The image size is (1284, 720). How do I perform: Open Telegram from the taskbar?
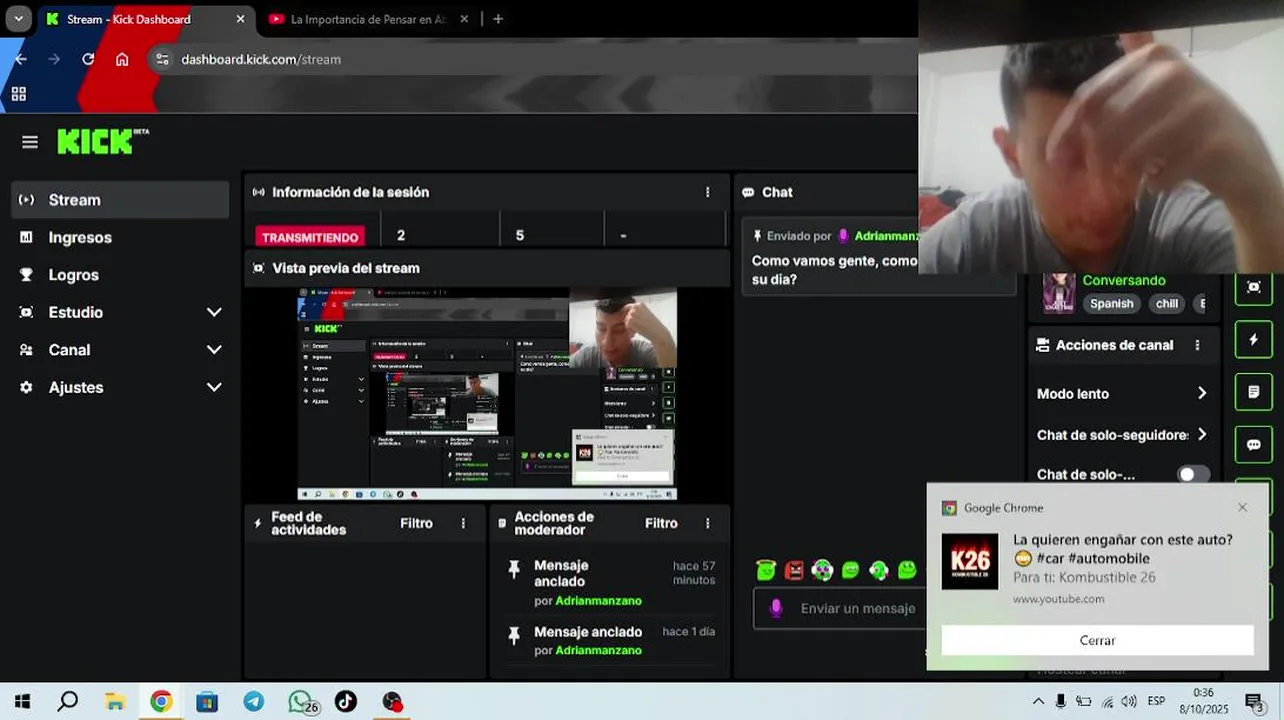(x=254, y=702)
